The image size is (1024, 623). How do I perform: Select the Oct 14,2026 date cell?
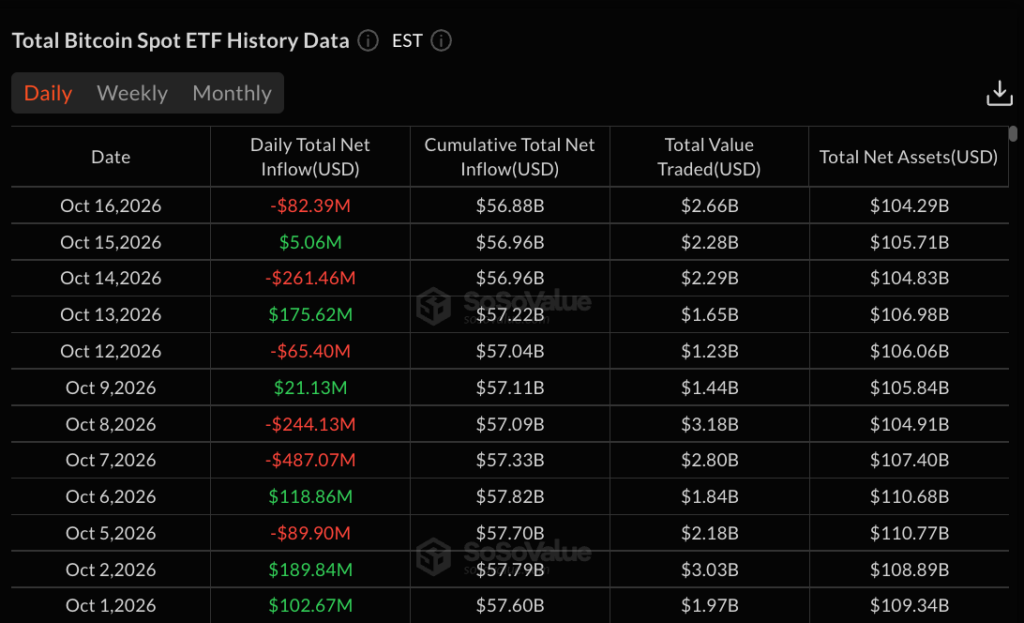click(x=111, y=278)
